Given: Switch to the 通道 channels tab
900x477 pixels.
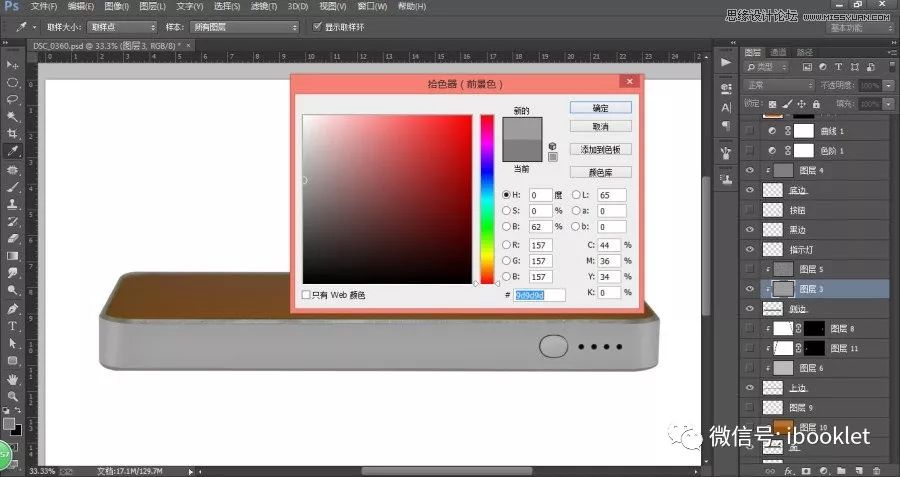Looking at the screenshot, I should click(x=777, y=52).
